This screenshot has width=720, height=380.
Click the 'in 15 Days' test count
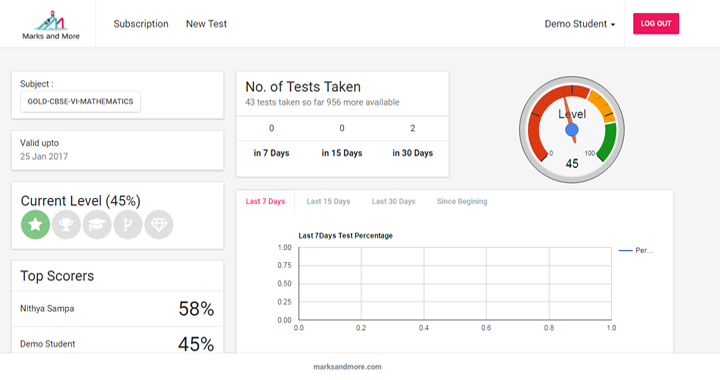(342, 128)
